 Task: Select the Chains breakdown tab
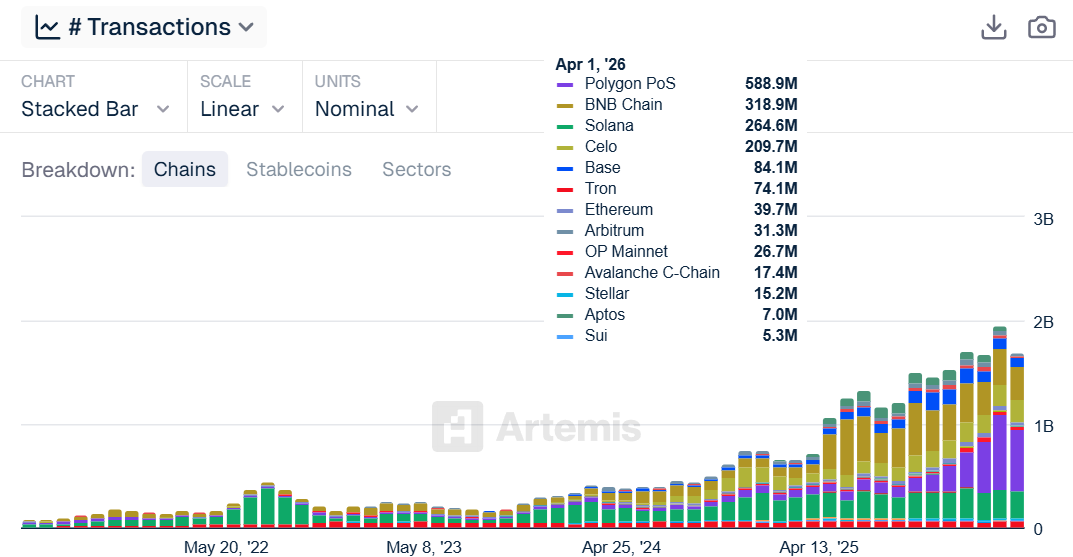[185, 169]
